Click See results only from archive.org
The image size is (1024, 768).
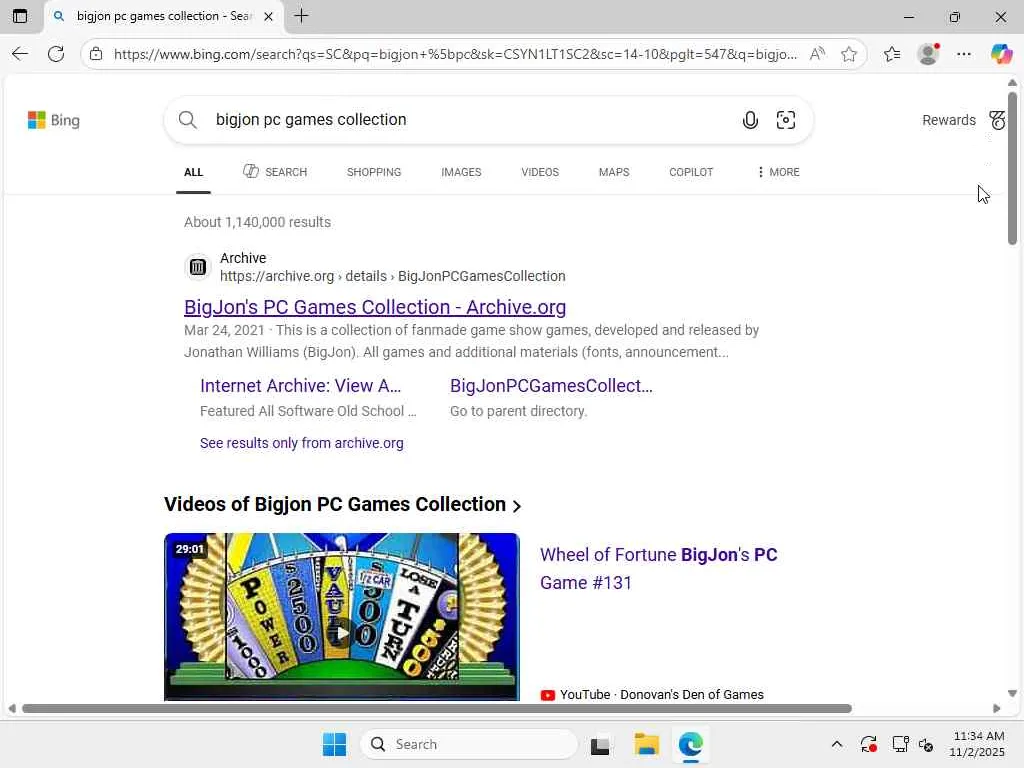point(302,443)
